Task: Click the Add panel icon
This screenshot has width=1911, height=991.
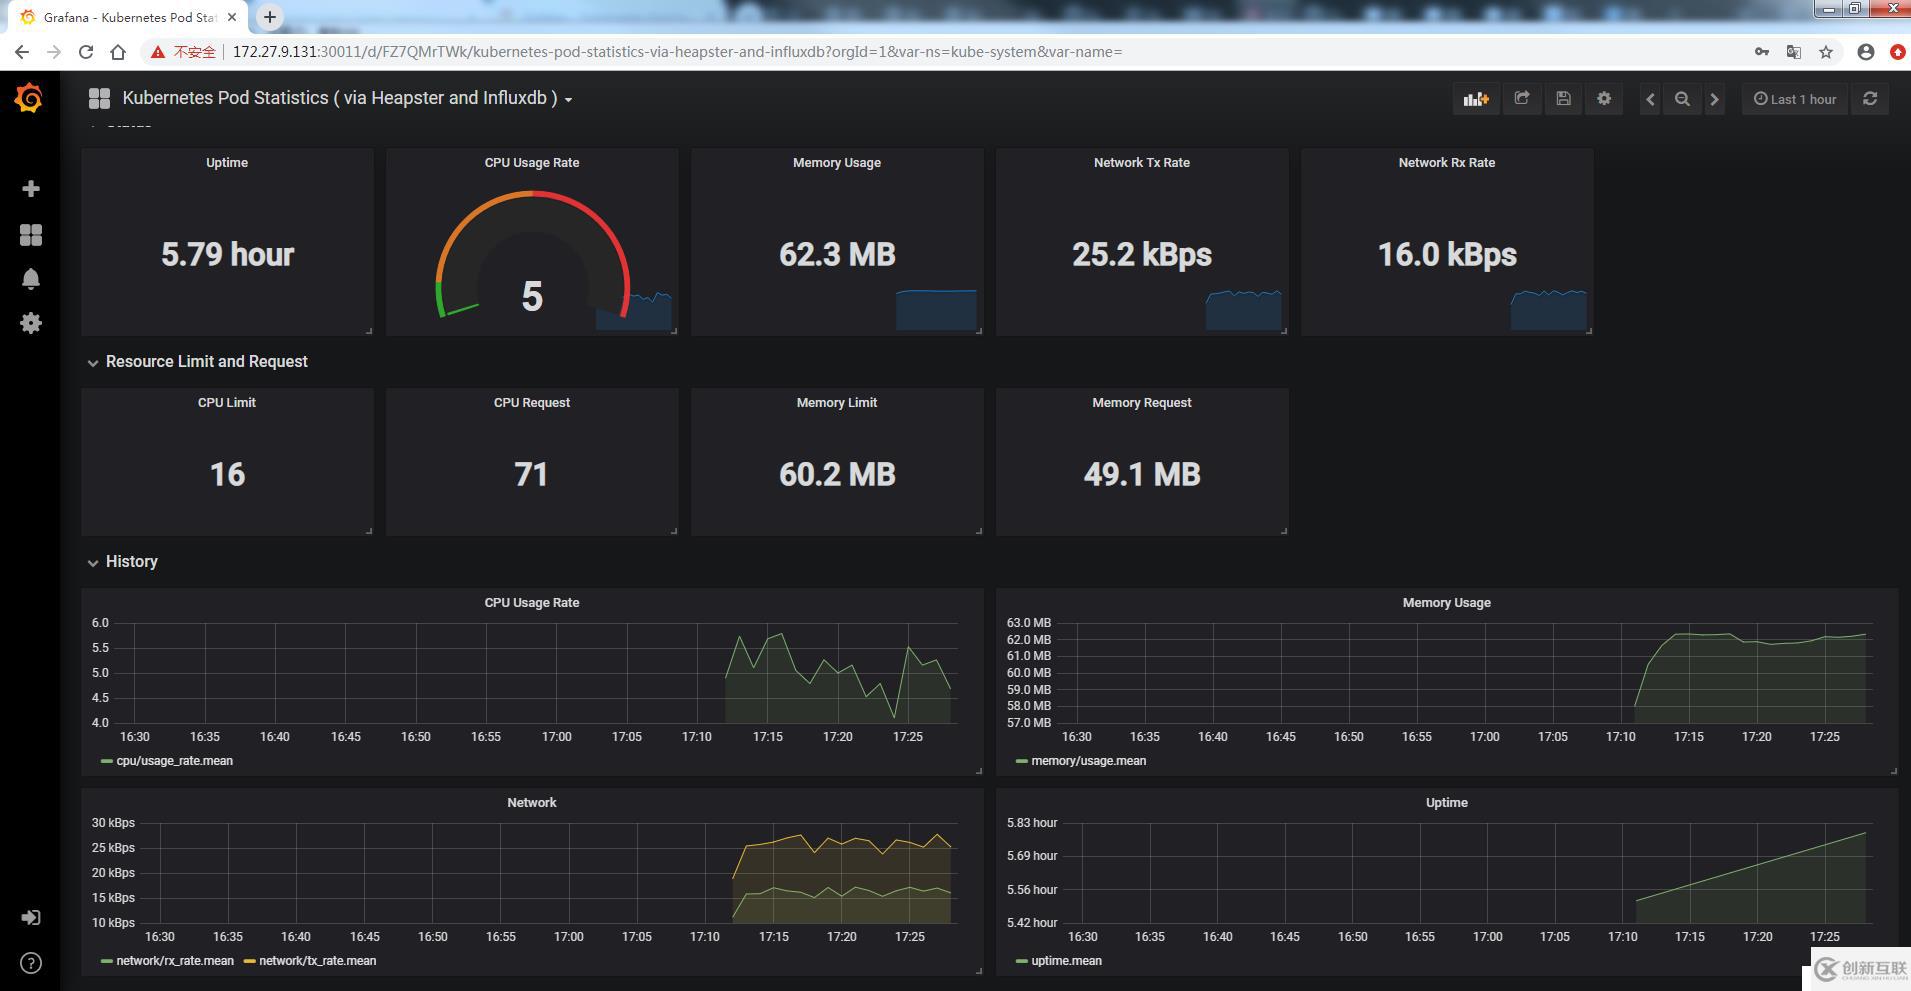Action: [x=1475, y=99]
